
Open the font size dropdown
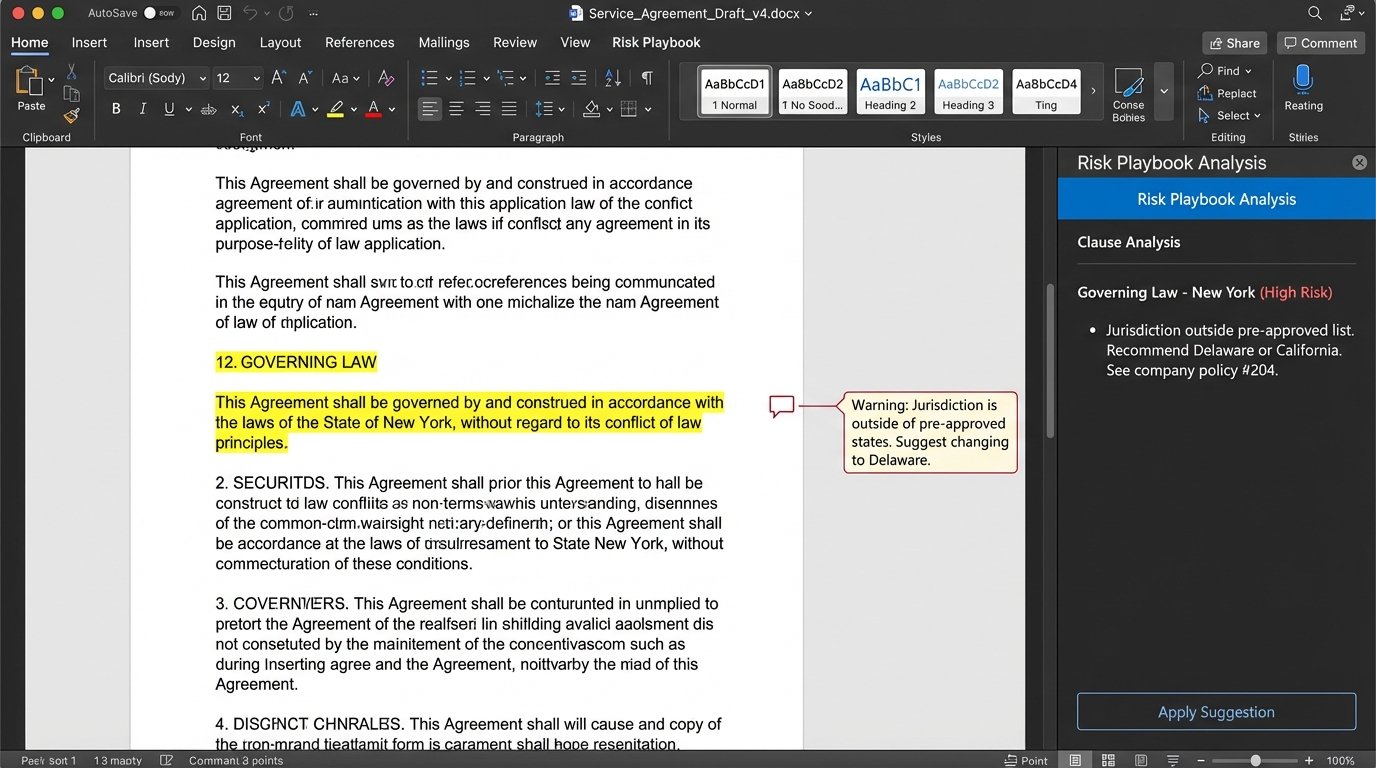coord(254,77)
